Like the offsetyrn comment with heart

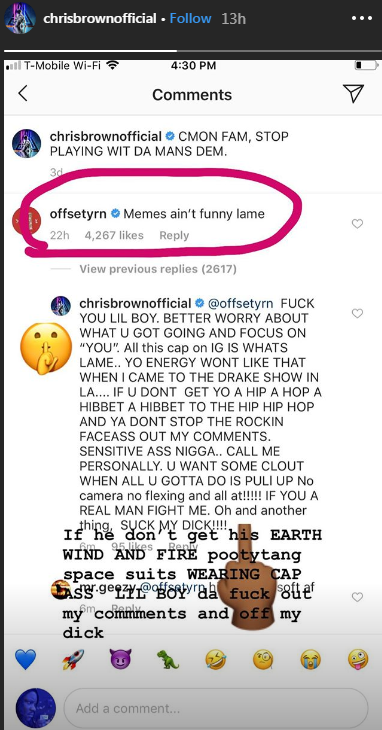(x=357, y=224)
